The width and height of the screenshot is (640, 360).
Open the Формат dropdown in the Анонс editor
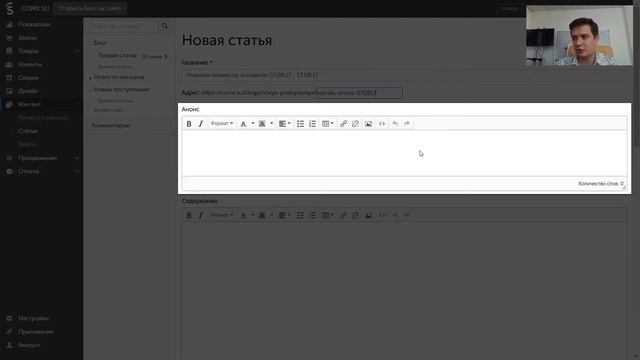point(222,124)
